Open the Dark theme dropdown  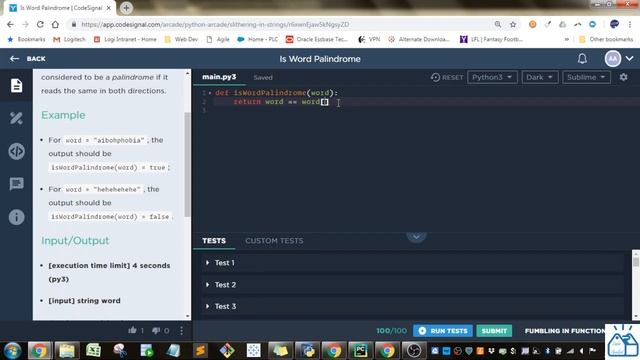[540, 77]
